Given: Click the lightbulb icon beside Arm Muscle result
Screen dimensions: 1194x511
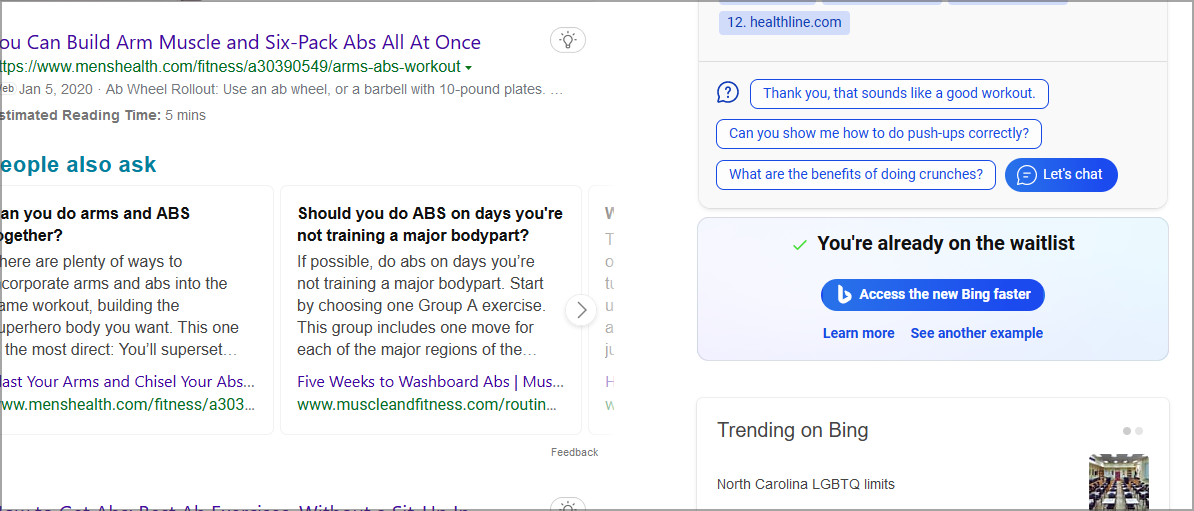Looking at the screenshot, I should pyautogui.click(x=567, y=40).
